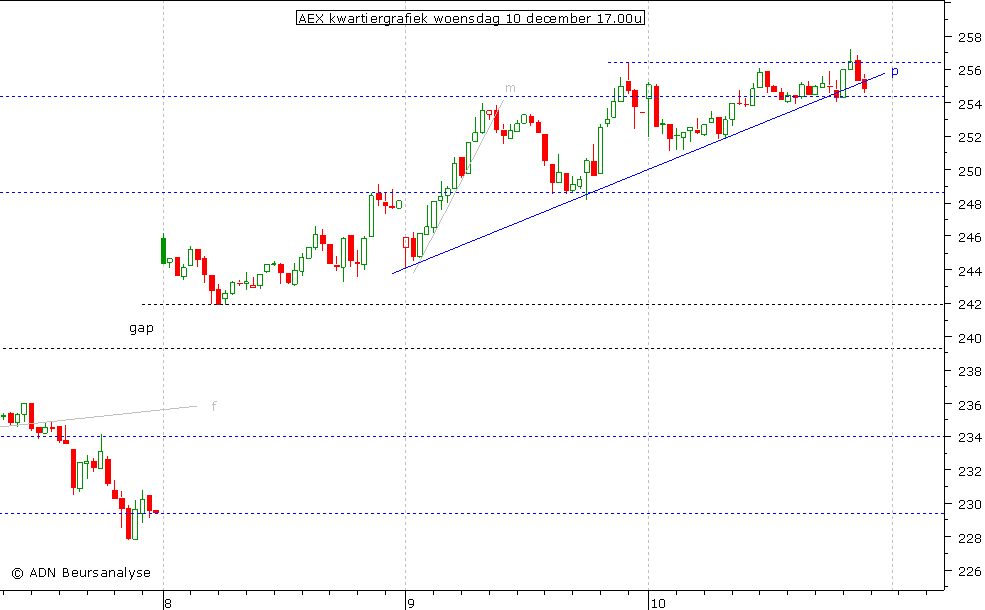Click the 254 price axis label
This screenshot has width=985, height=610.
point(969,104)
